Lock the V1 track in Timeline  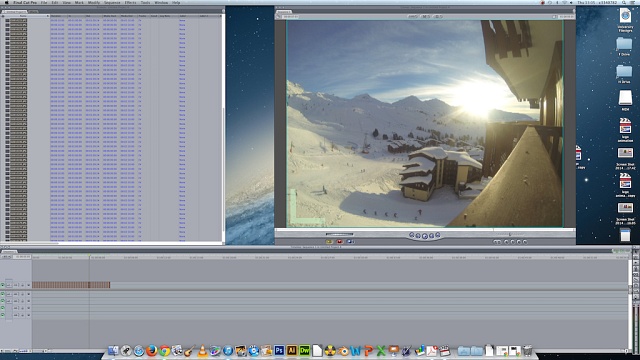(22, 285)
